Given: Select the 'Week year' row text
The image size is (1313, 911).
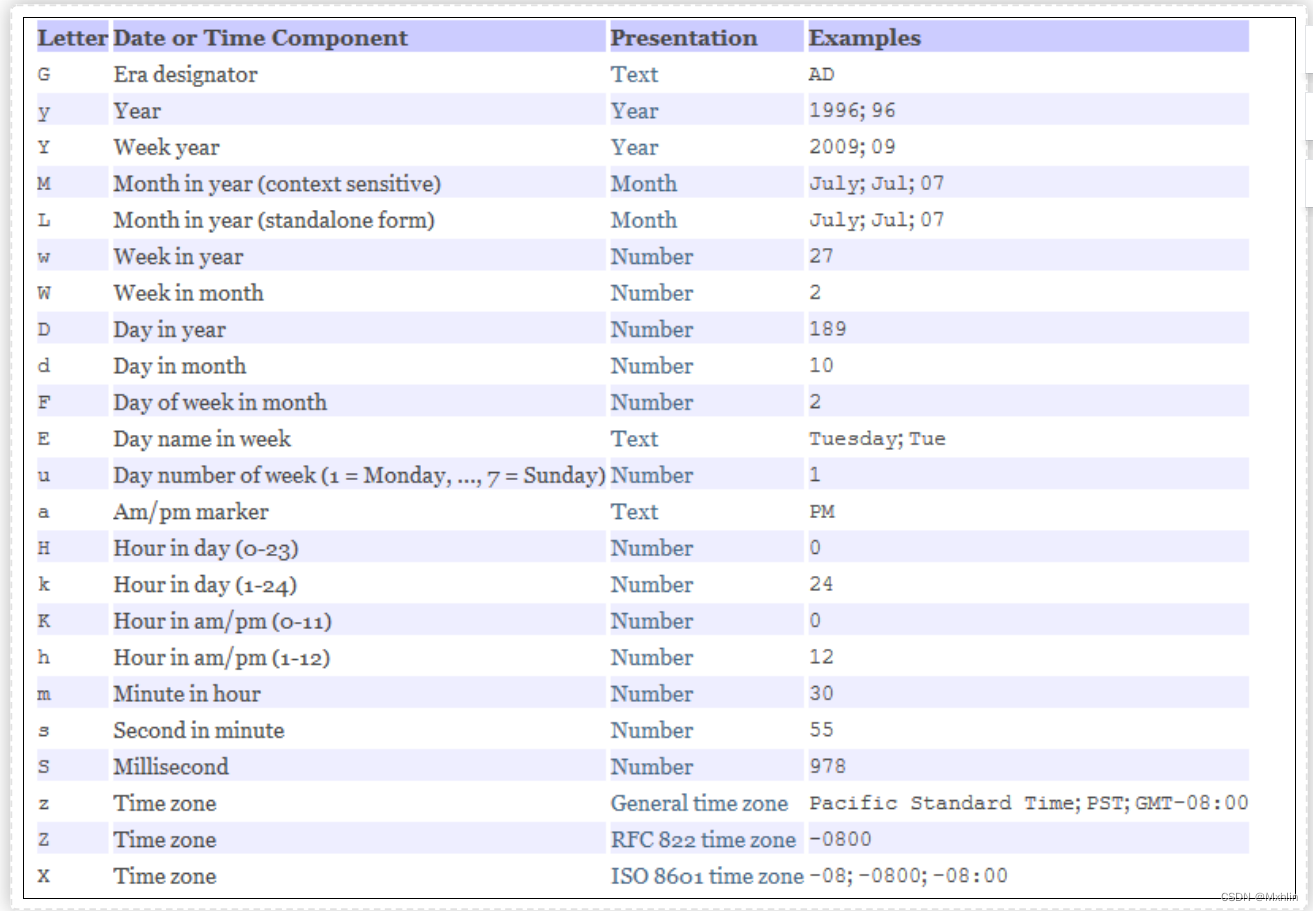Looking at the screenshot, I should coord(166,147).
